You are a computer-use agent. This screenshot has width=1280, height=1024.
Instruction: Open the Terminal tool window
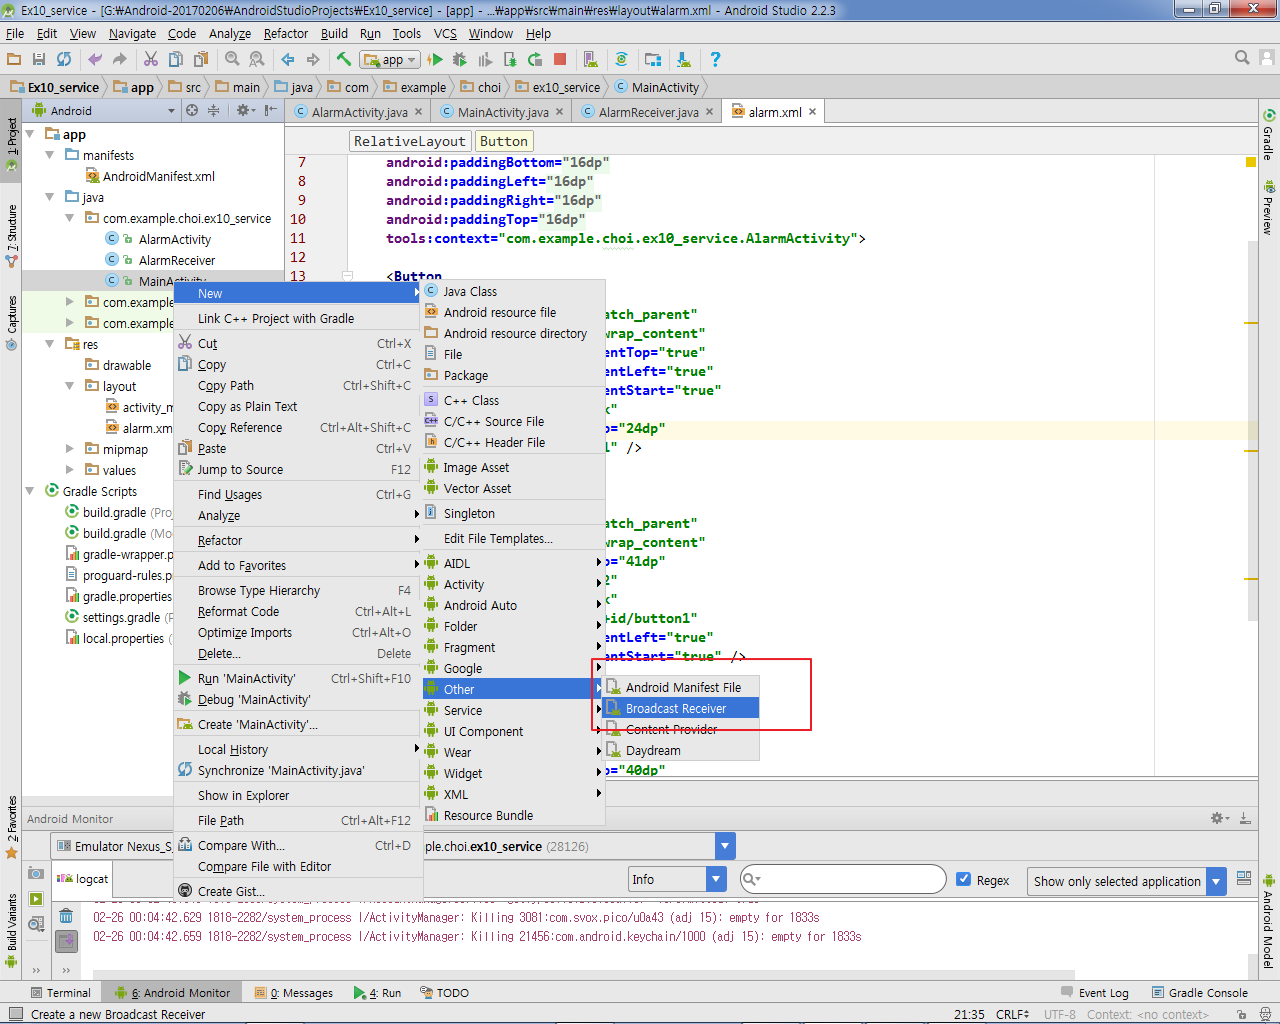click(x=60, y=993)
